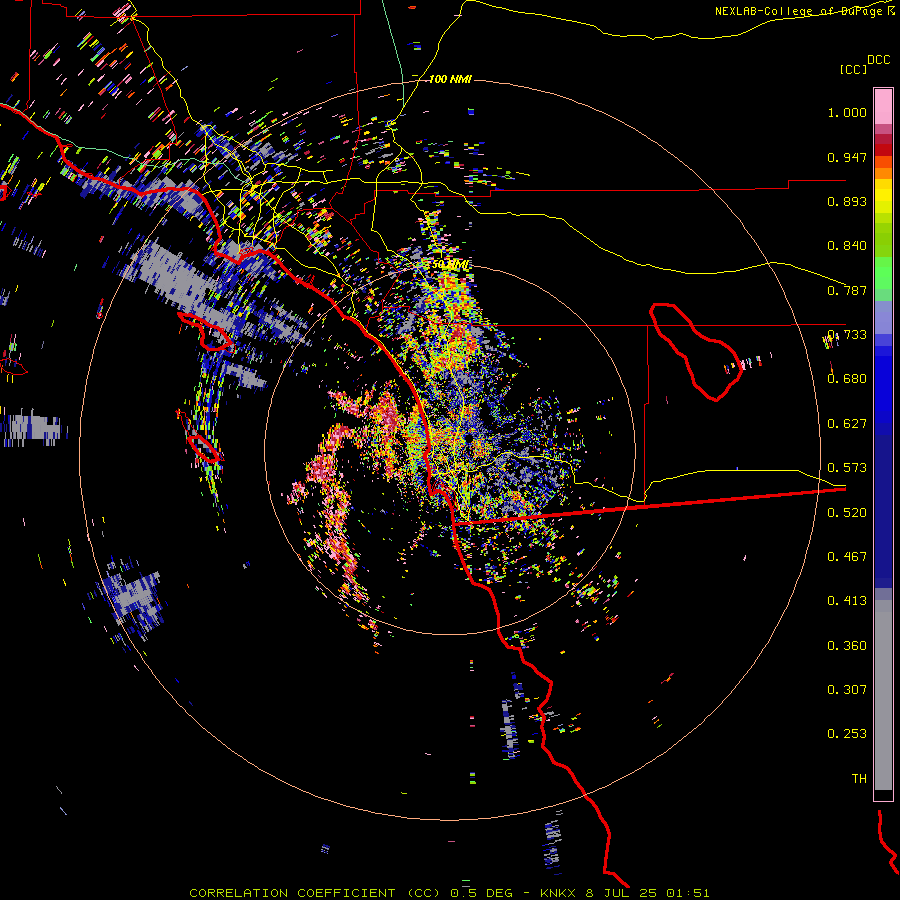Click the 0.360 color scale label
This screenshot has height=900, width=900.
pos(847,646)
